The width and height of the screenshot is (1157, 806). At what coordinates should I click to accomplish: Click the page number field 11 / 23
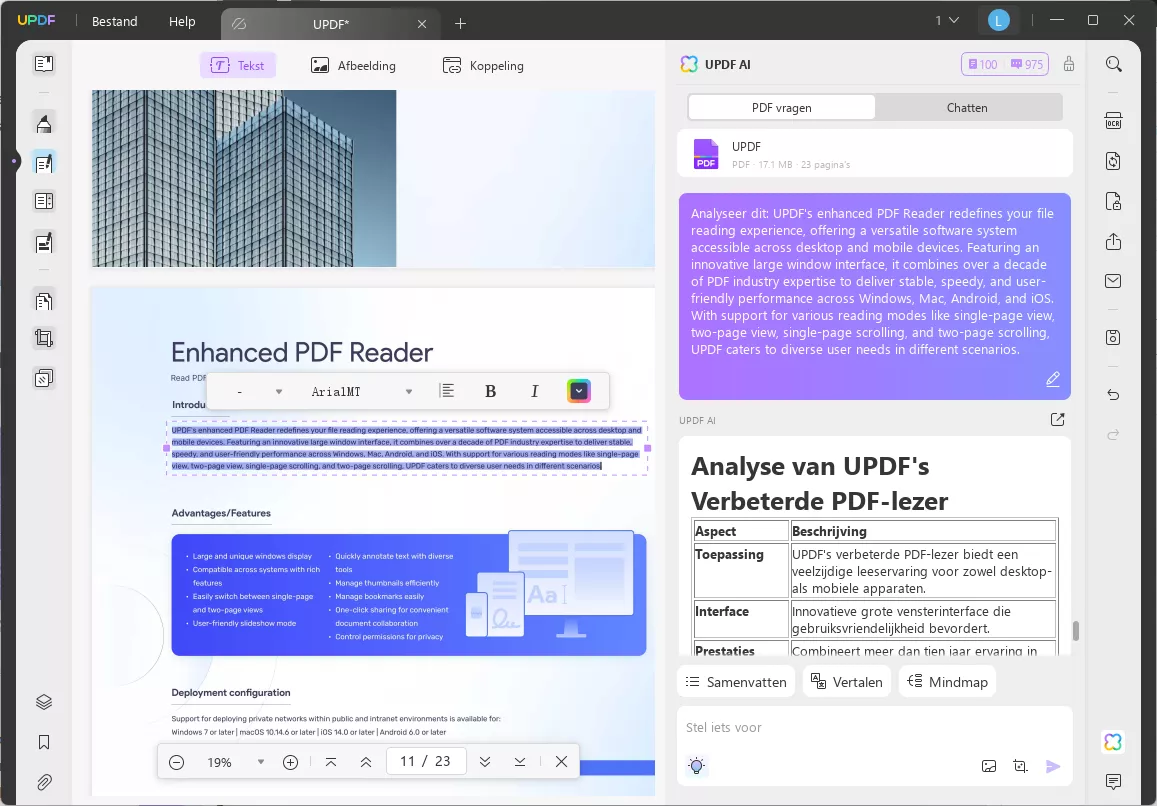pyautogui.click(x=426, y=761)
